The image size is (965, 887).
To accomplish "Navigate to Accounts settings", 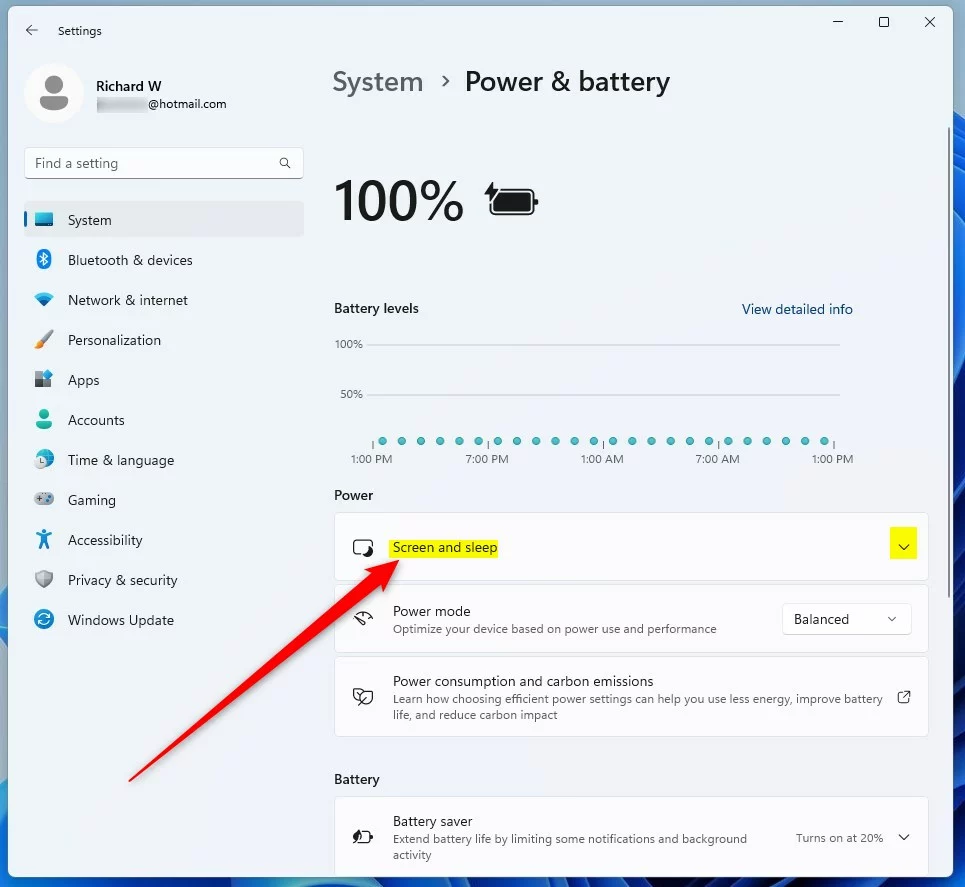I will 164,420.
